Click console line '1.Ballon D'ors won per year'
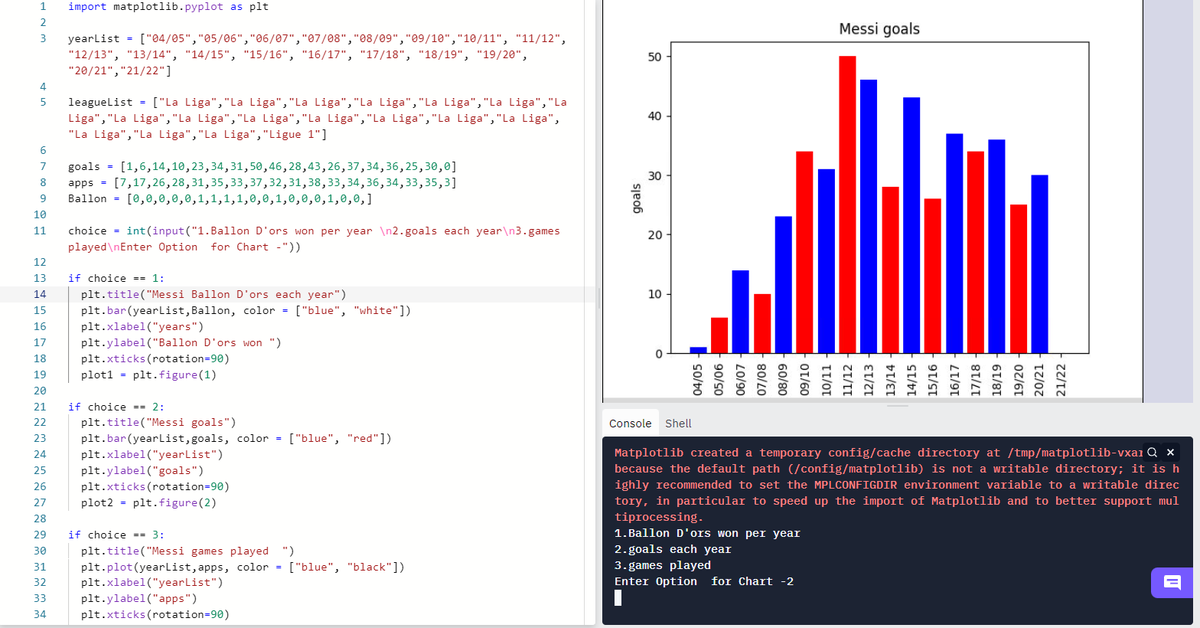 [x=707, y=533]
